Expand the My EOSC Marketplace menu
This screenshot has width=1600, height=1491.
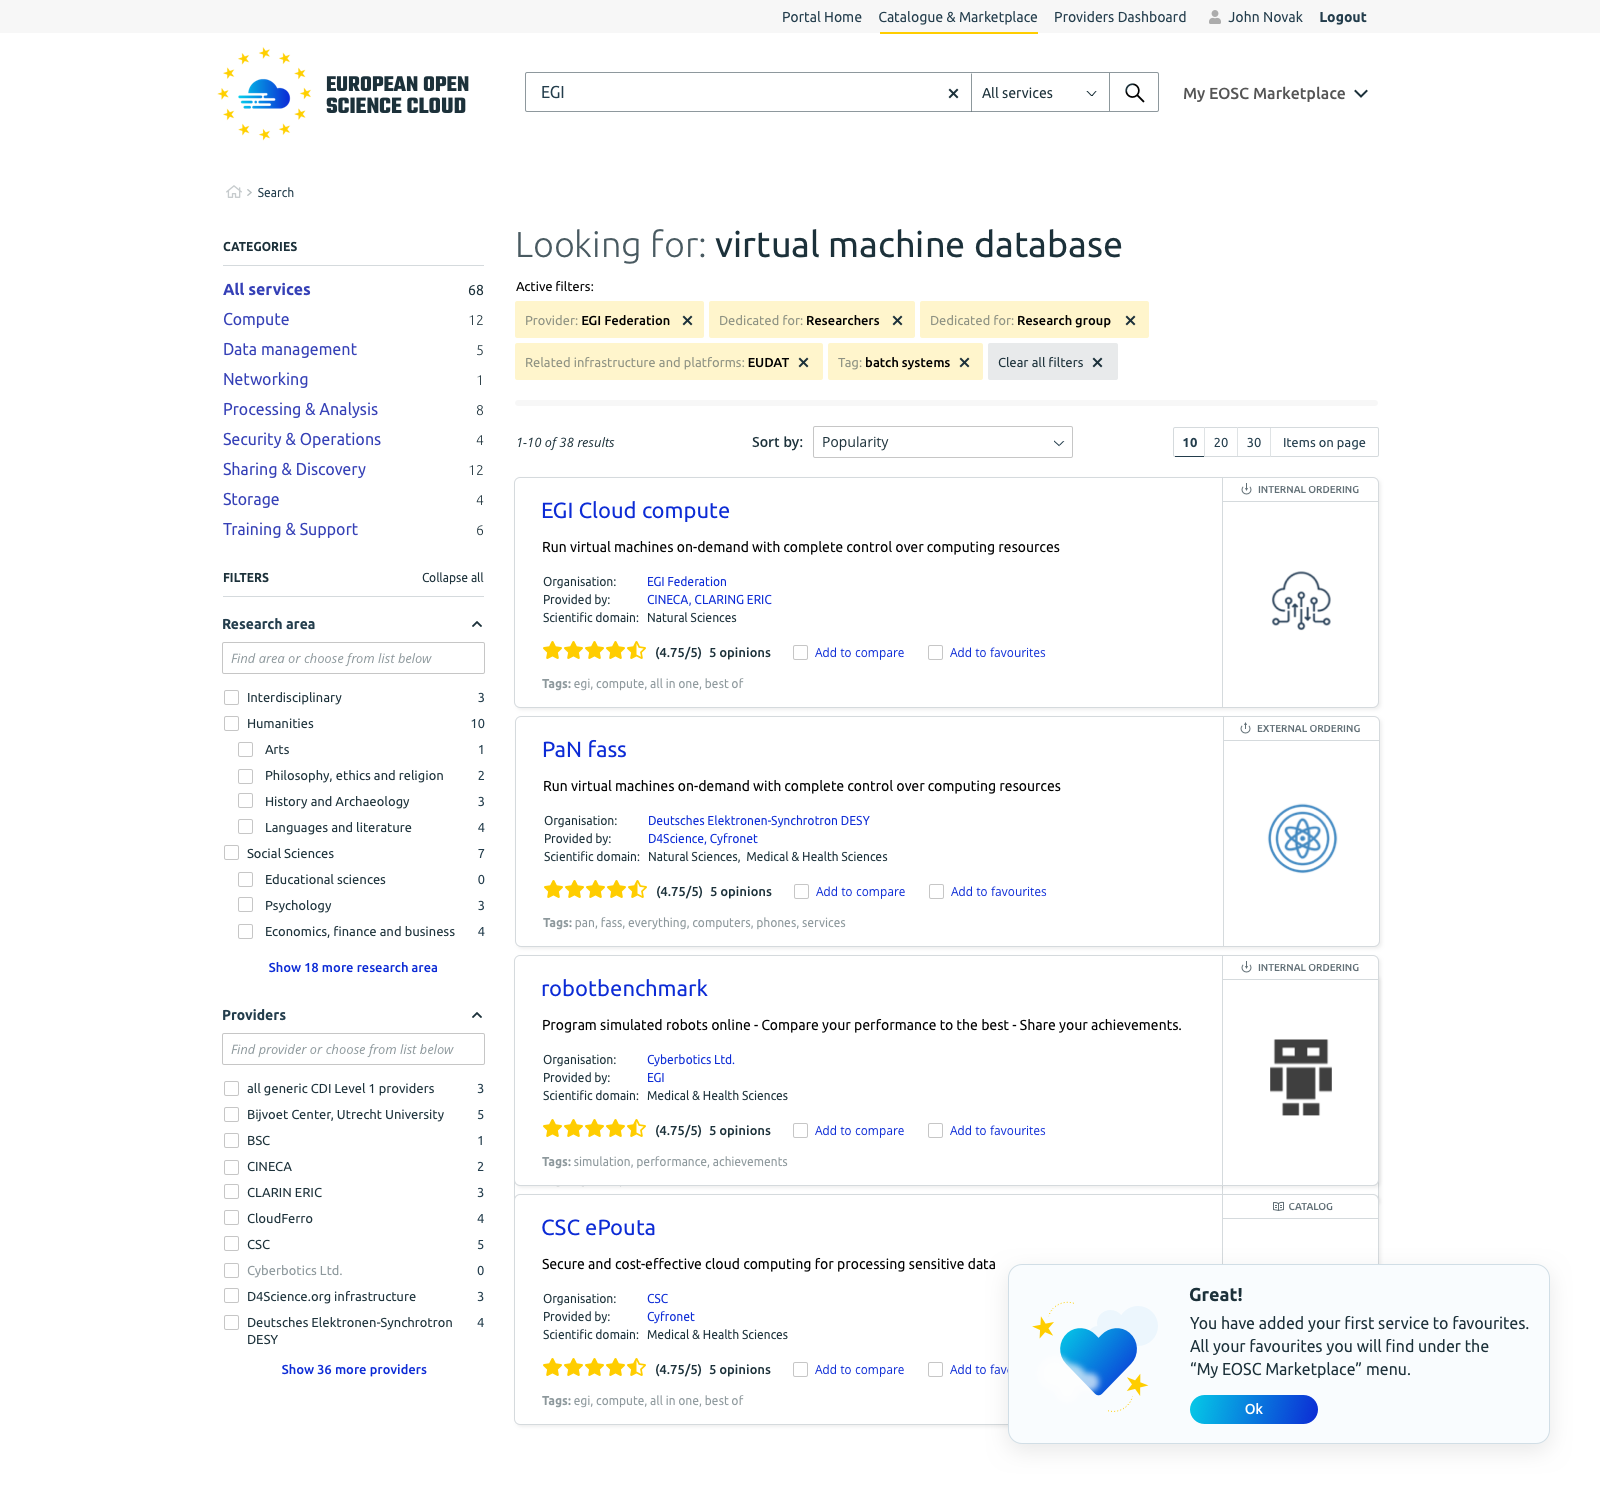point(1275,93)
